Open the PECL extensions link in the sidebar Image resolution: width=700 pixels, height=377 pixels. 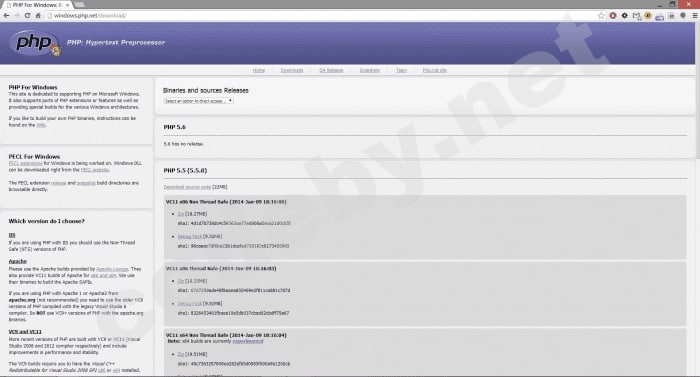(x=25, y=163)
